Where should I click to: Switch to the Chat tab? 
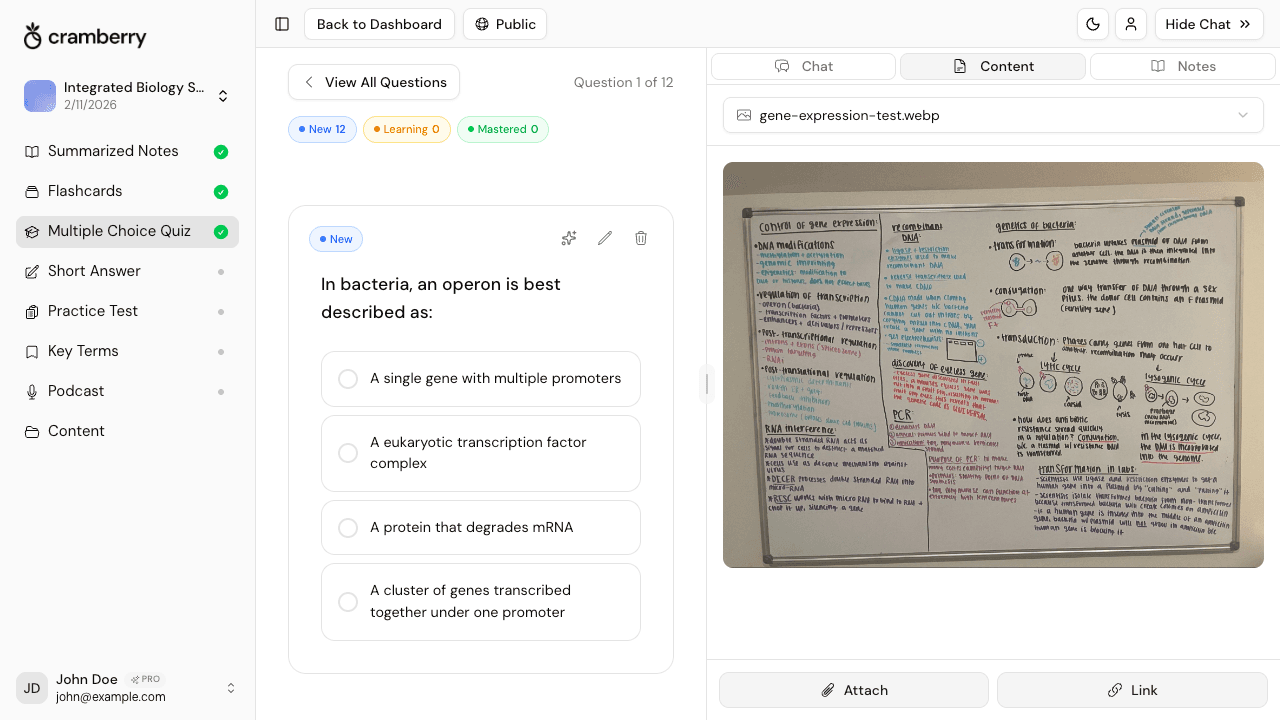point(803,66)
